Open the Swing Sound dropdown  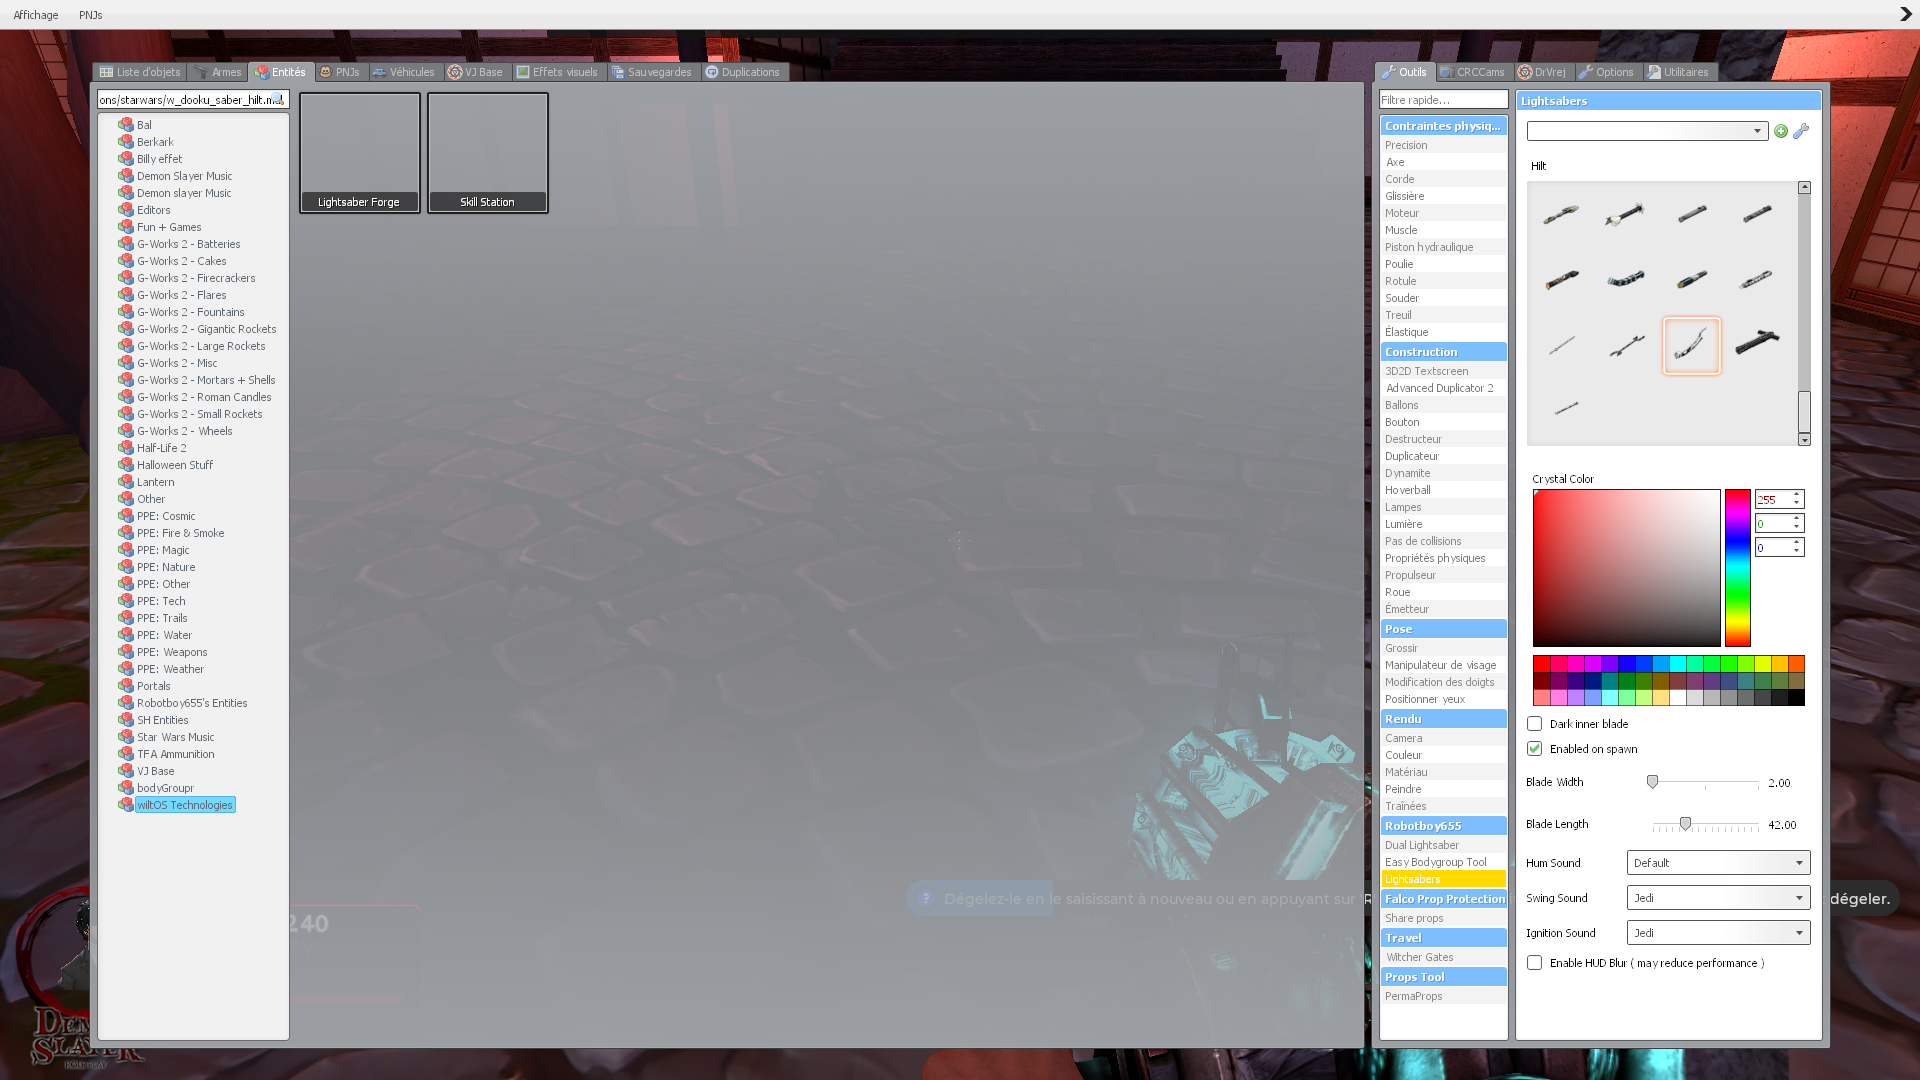point(1718,898)
